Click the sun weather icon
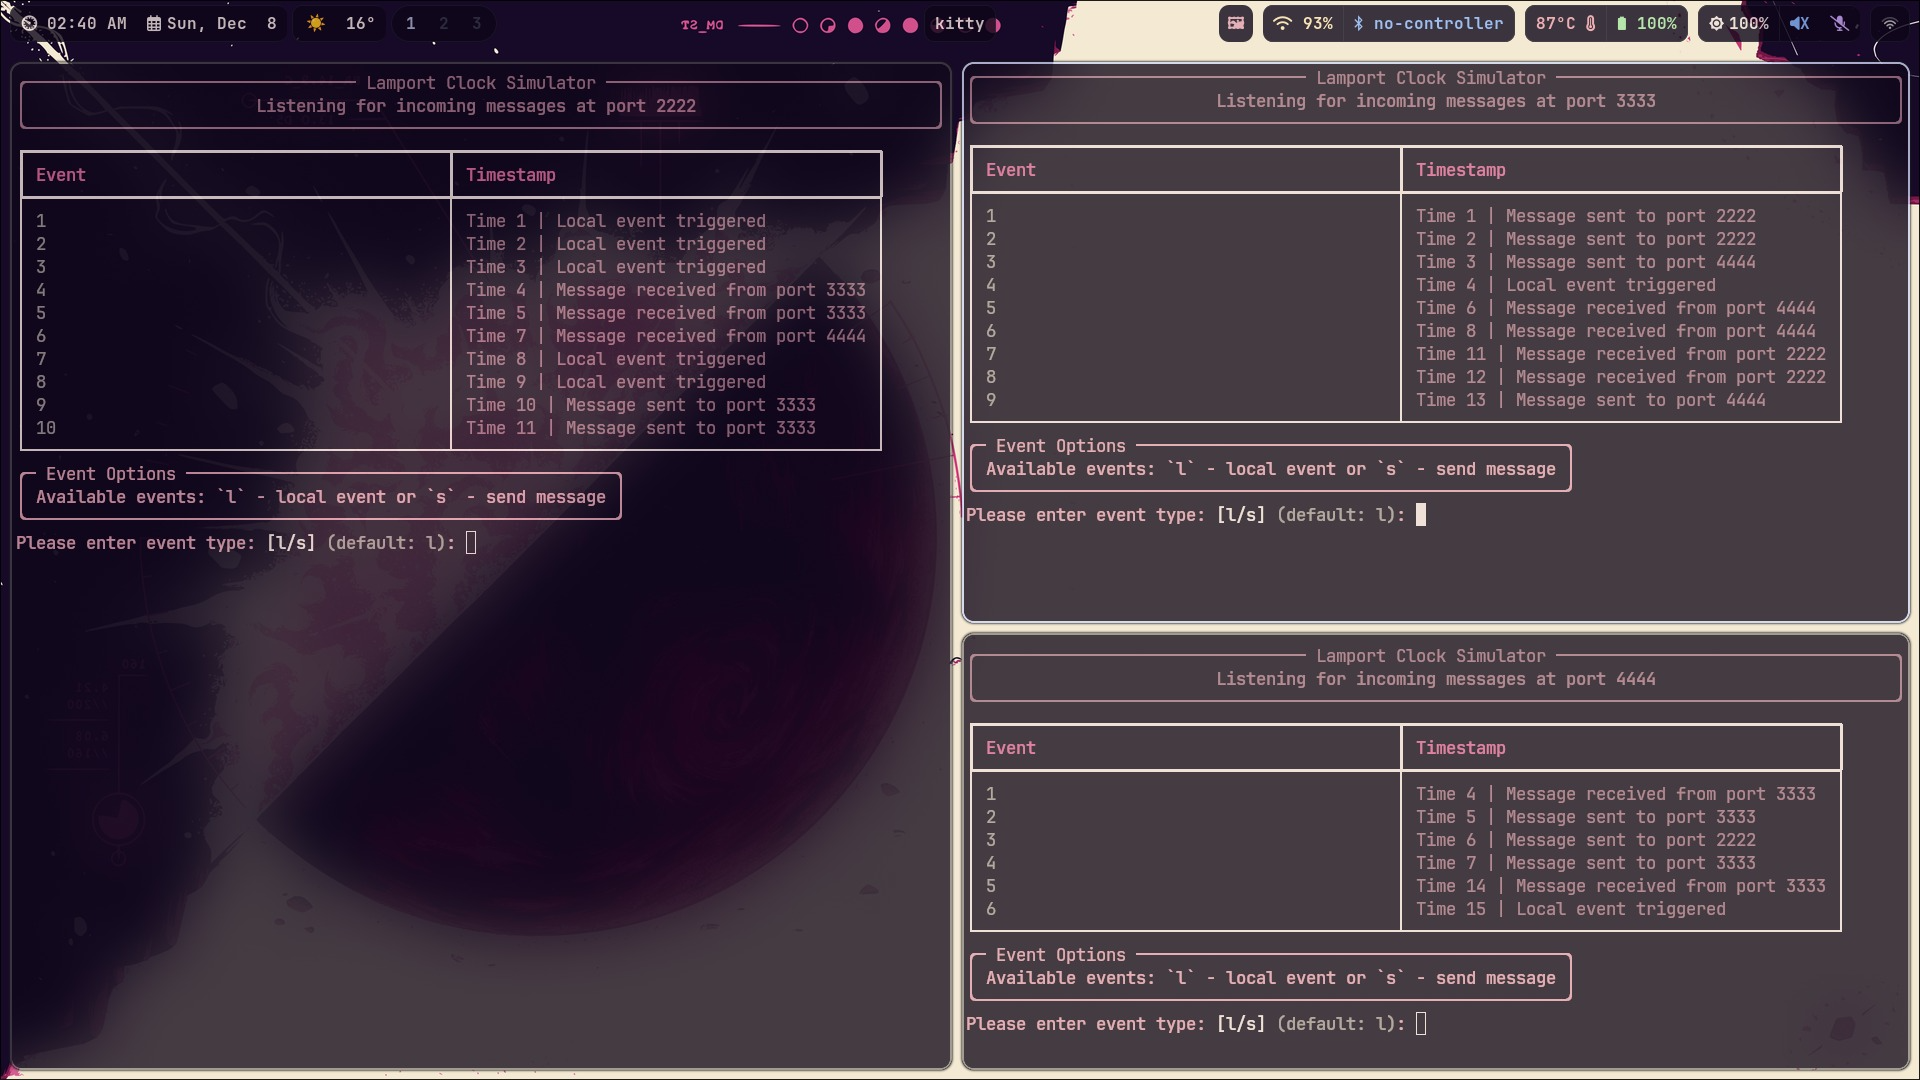 pyautogui.click(x=316, y=23)
